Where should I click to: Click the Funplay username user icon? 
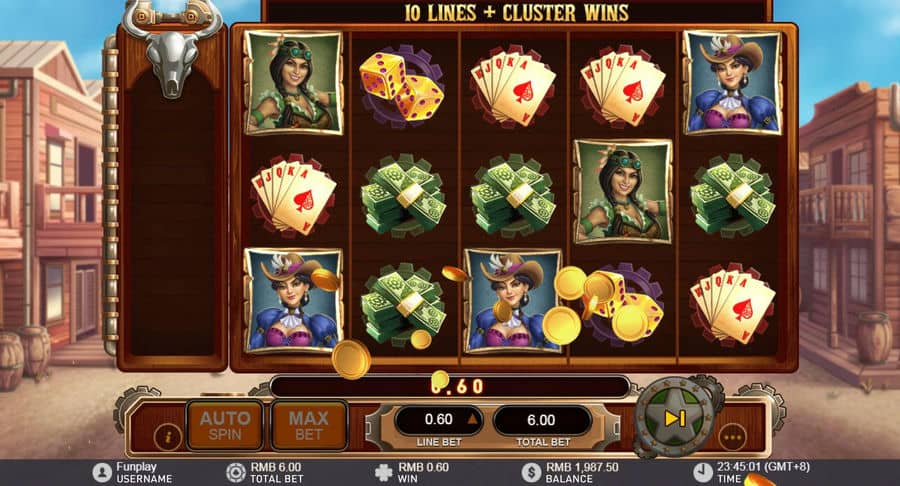(102, 473)
